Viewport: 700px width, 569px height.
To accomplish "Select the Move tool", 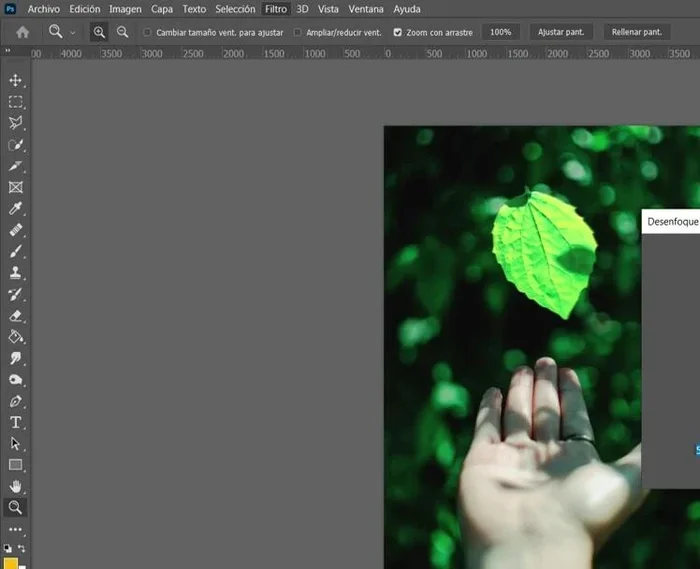I will (x=16, y=80).
